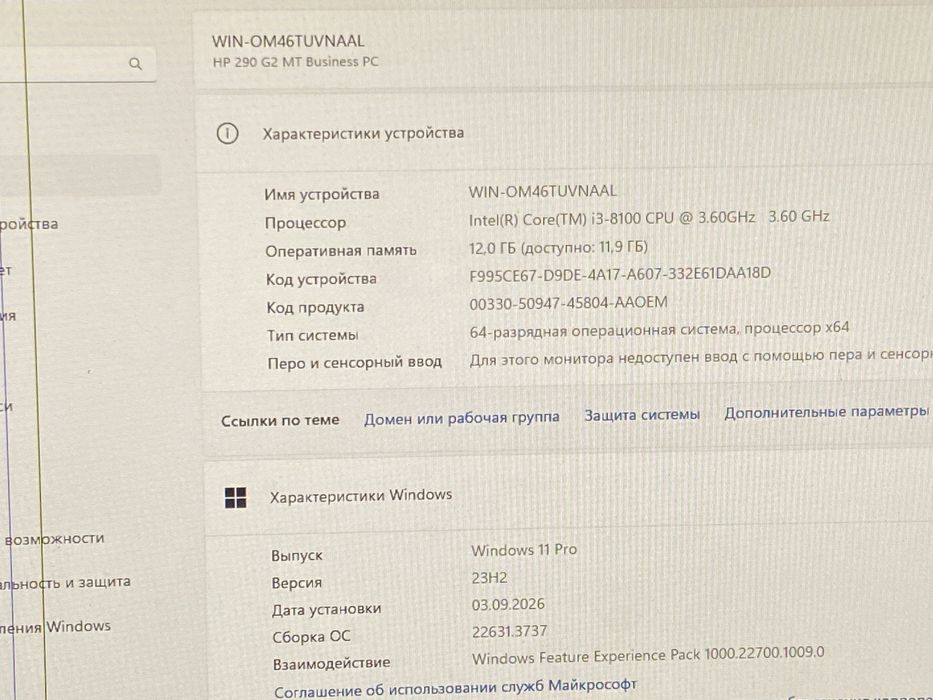Click the Windows 11 Pro edition value
Screen dimensions: 933x700
click(x=524, y=550)
